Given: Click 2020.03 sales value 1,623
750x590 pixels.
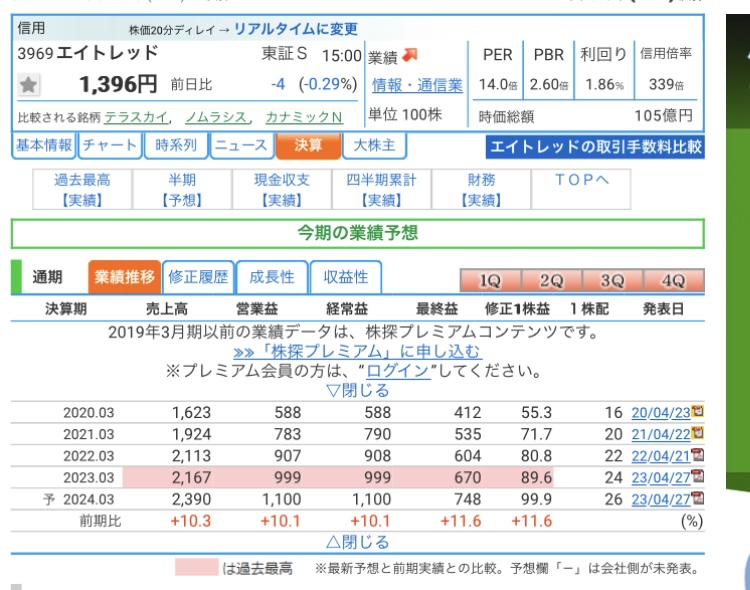Looking at the screenshot, I should (191, 412).
